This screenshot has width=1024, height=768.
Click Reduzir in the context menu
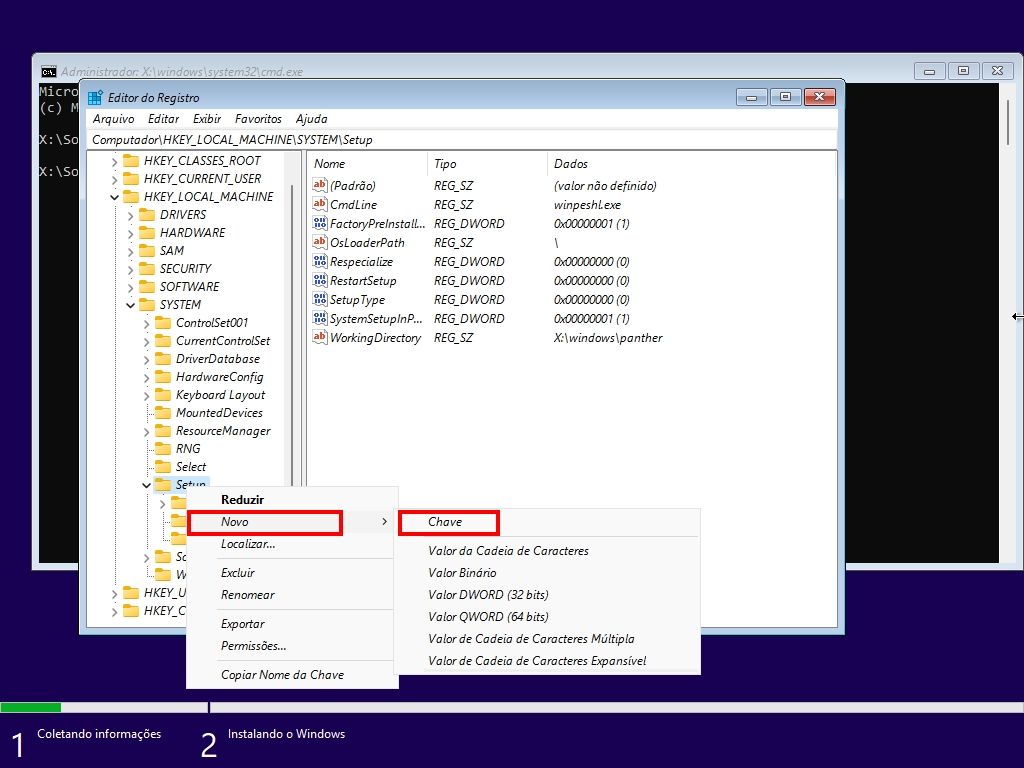click(292, 500)
